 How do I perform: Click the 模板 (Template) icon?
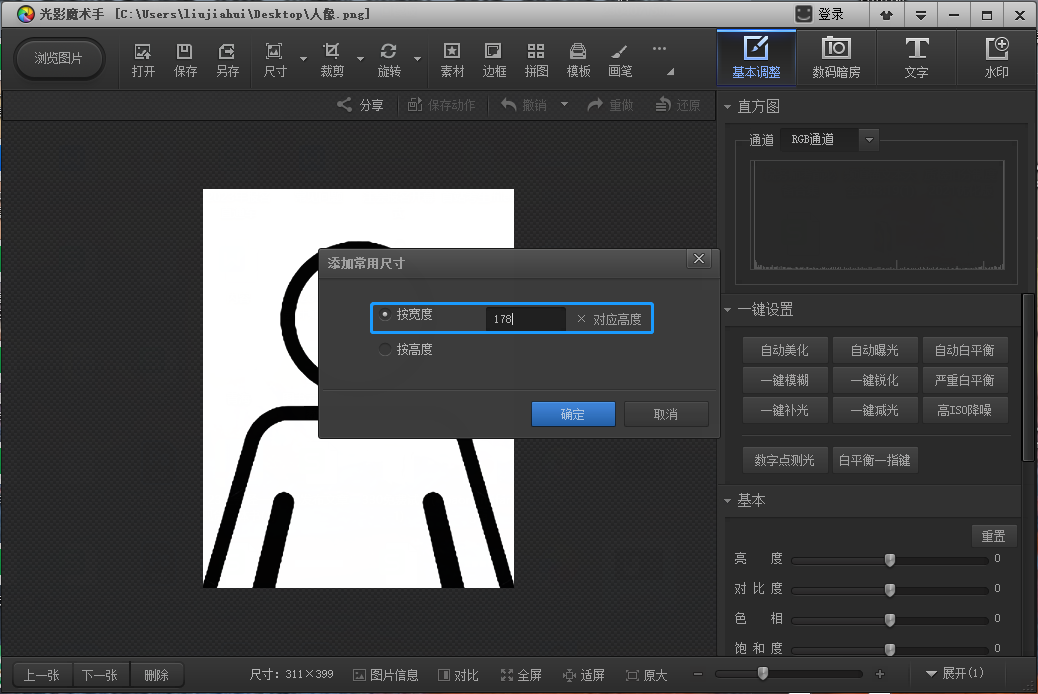point(578,60)
